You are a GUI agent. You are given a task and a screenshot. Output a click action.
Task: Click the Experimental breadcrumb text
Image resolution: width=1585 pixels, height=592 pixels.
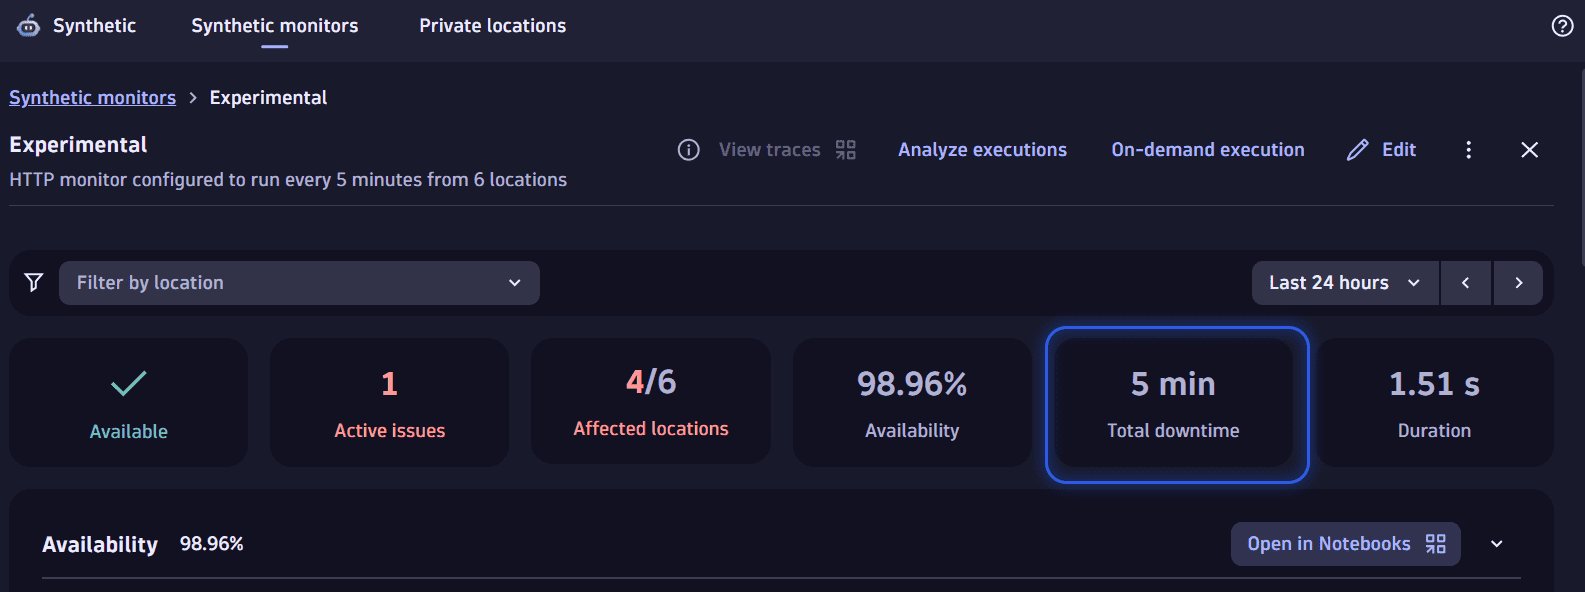coord(268,98)
